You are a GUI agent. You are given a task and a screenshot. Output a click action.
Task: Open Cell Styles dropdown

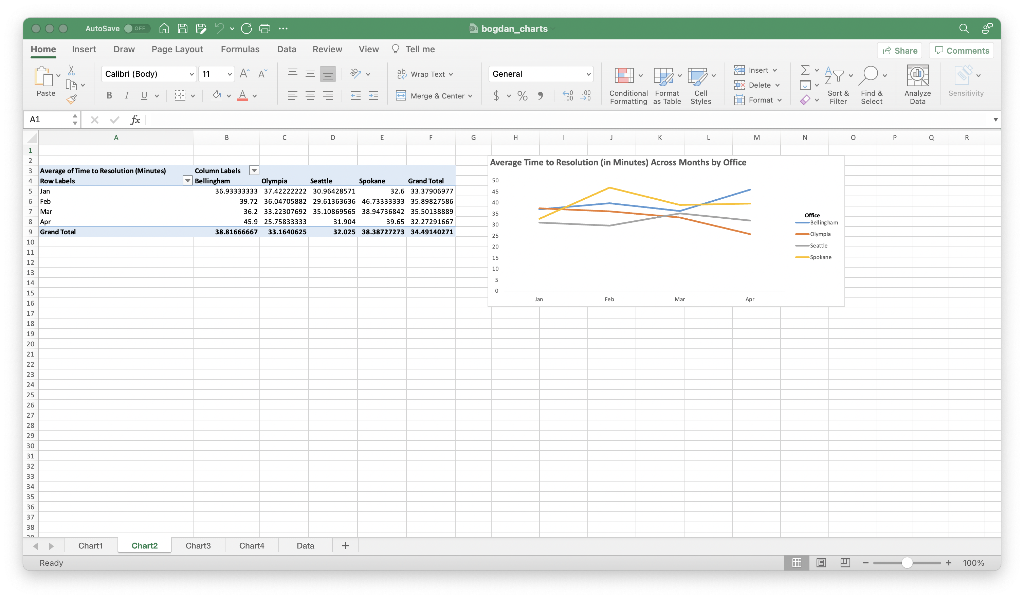701,86
